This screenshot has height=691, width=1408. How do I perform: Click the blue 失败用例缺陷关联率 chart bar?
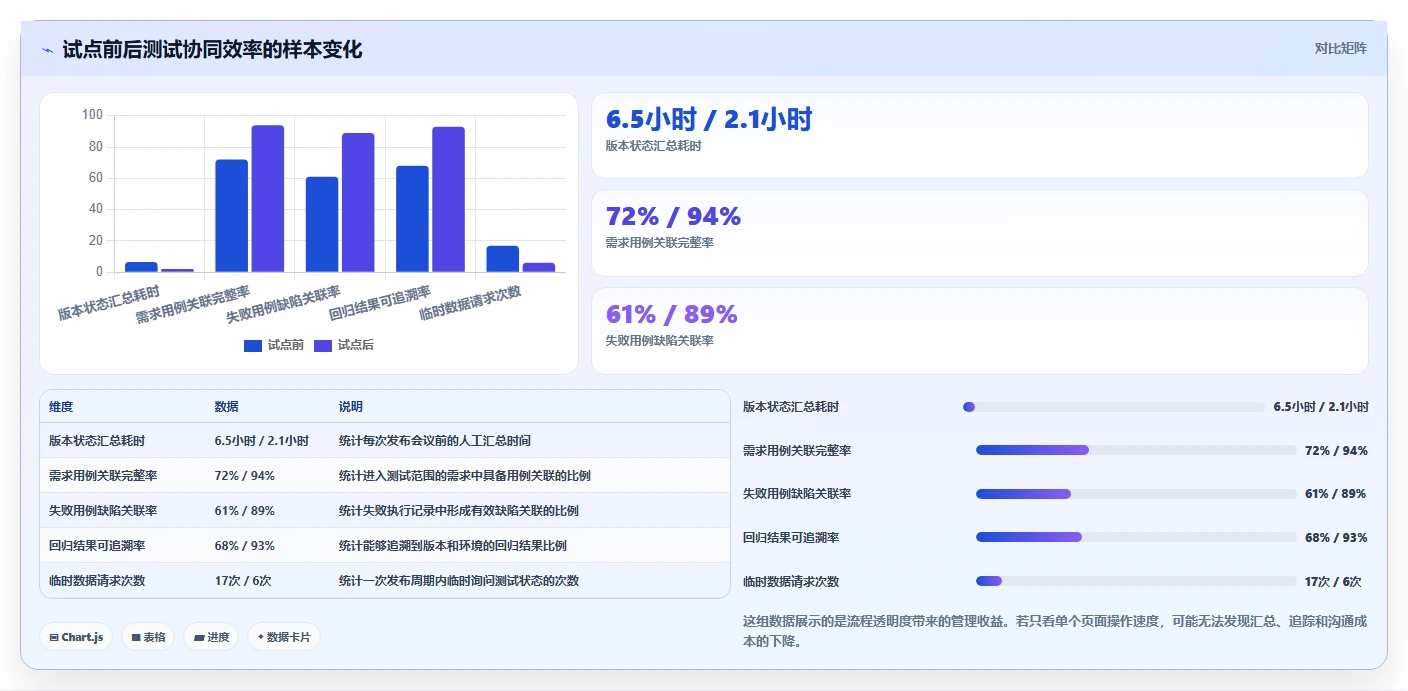pos(322,224)
